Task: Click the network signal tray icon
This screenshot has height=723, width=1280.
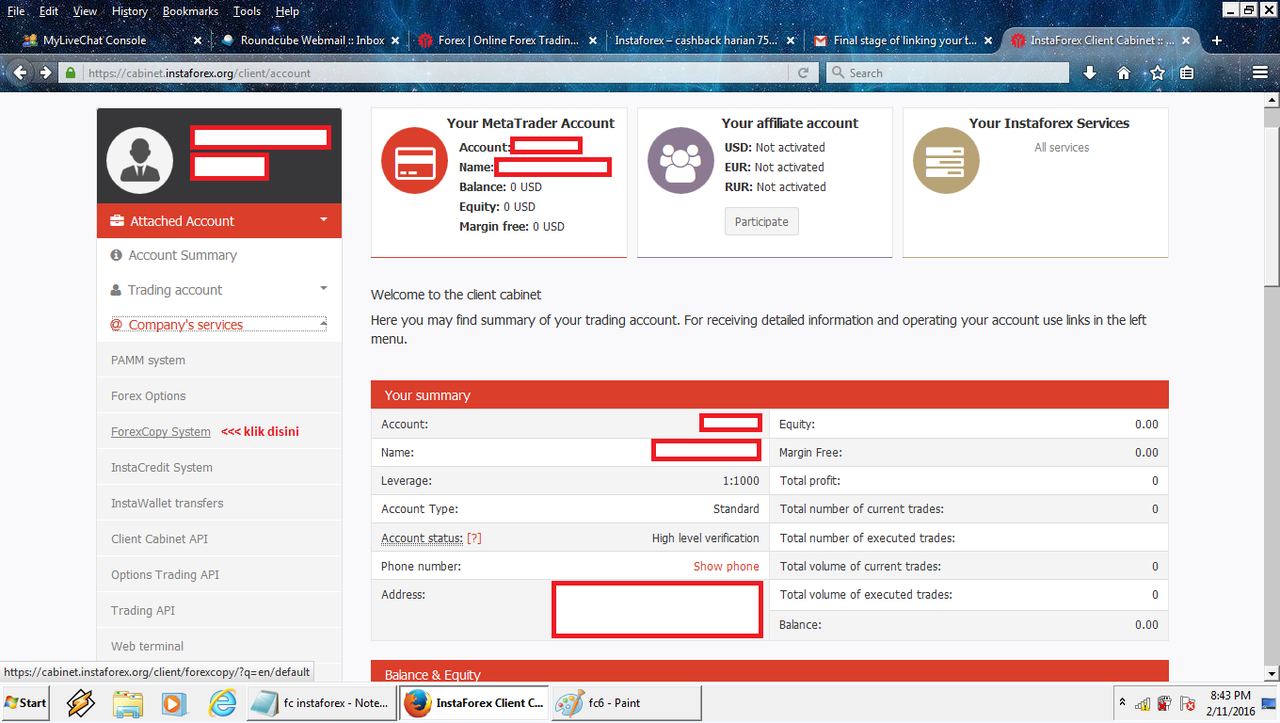Action: [x=1143, y=703]
